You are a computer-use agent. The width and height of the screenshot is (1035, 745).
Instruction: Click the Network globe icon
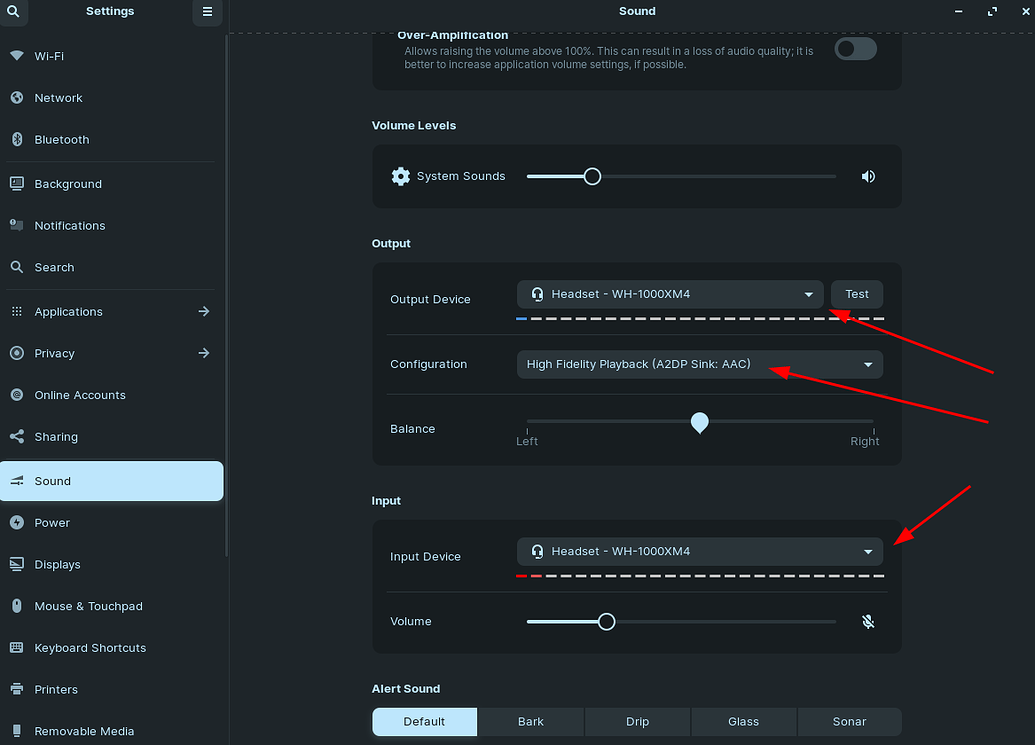(17, 98)
